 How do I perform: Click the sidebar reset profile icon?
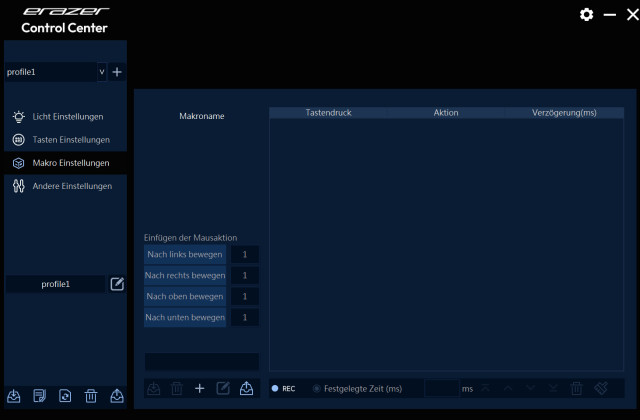(65, 396)
